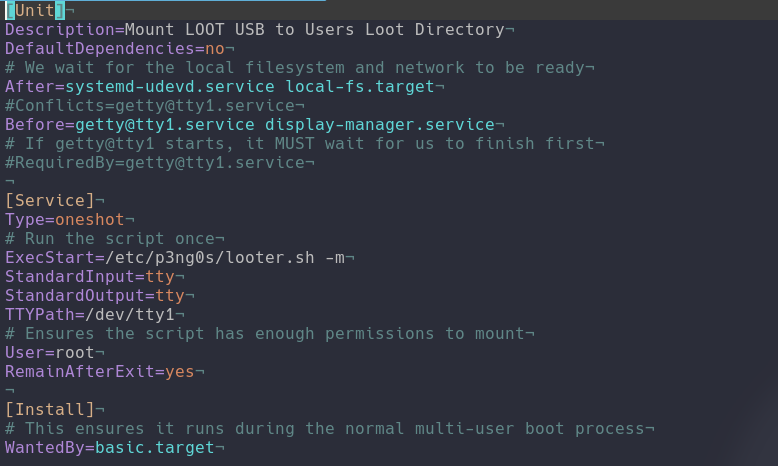This screenshot has height=466, width=778.
Task: Select local-fs.target in the After line
Action: point(360,87)
